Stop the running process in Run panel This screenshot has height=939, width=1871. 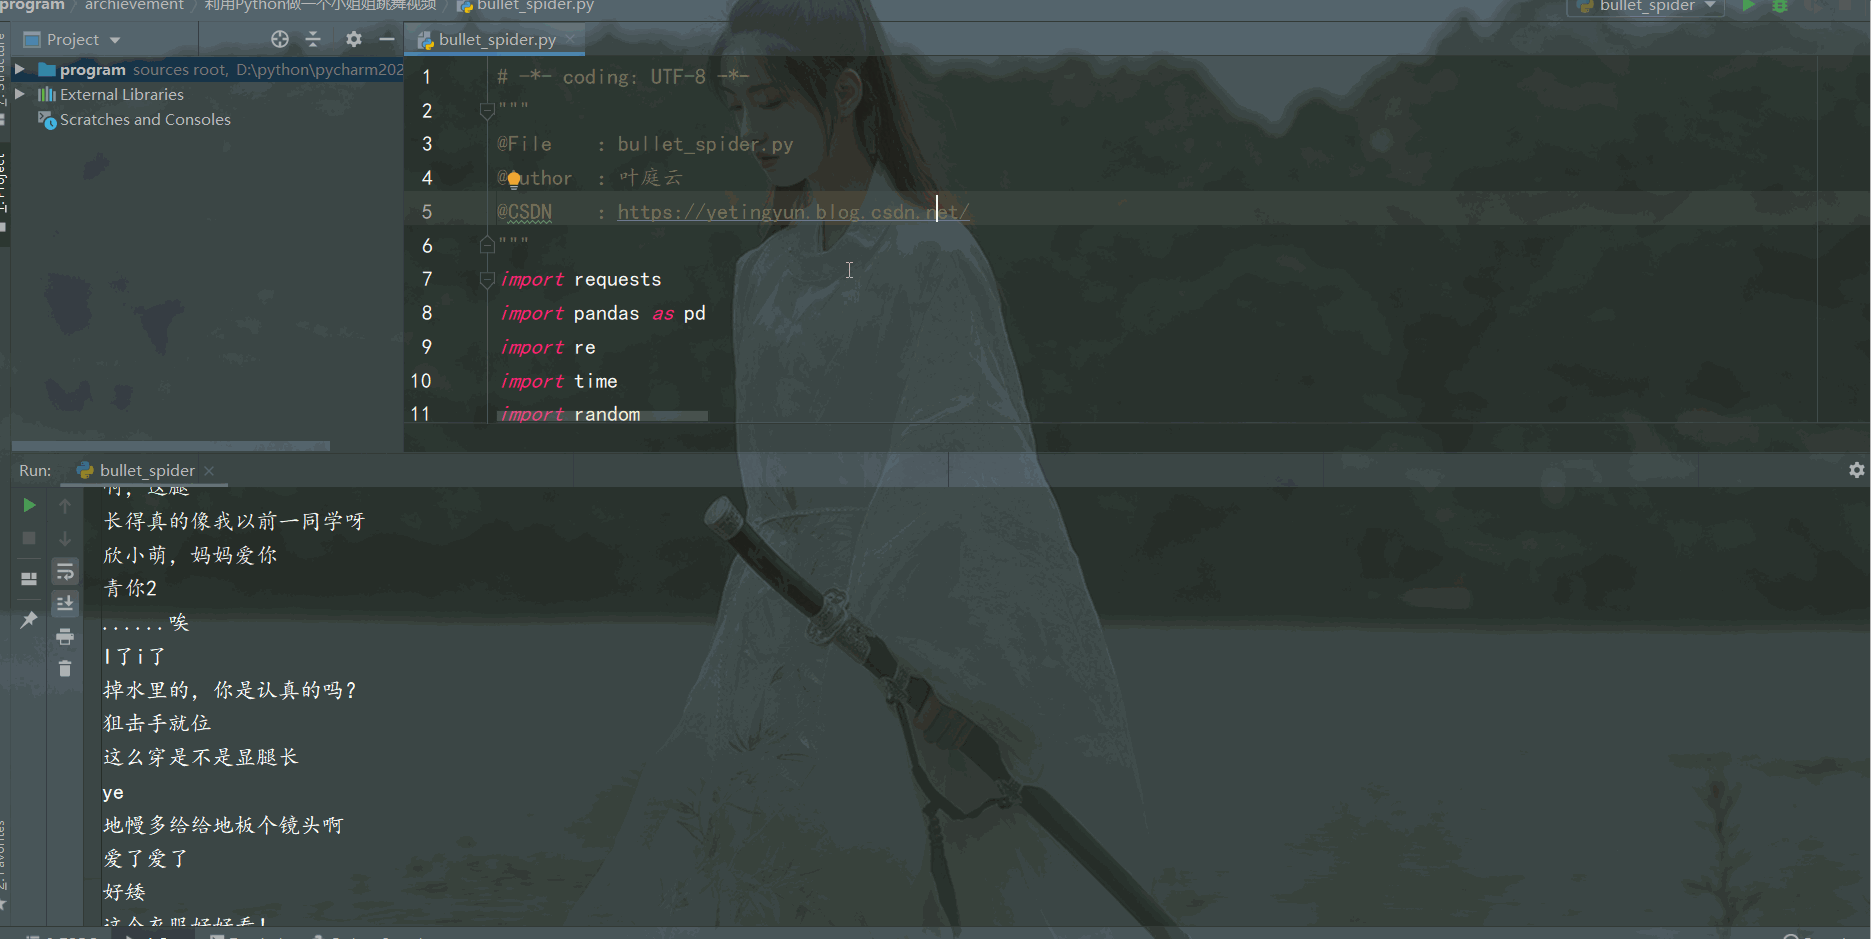point(29,538)
